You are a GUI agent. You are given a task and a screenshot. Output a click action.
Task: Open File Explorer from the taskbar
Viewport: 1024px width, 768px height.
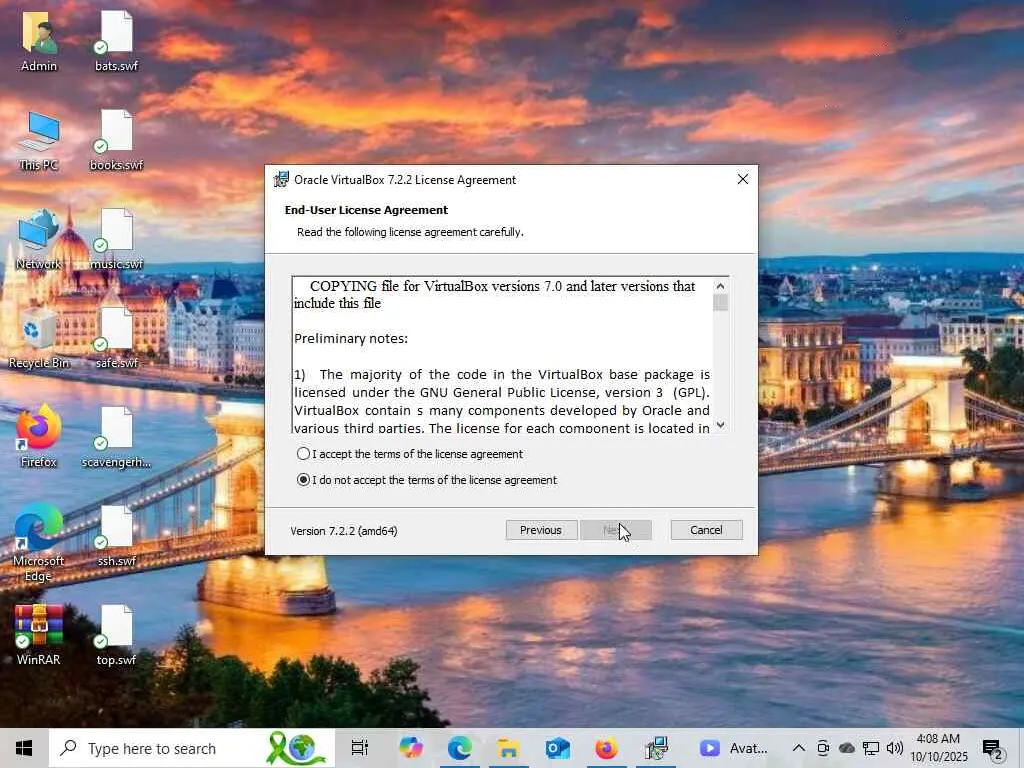click(x=509, y=748)
